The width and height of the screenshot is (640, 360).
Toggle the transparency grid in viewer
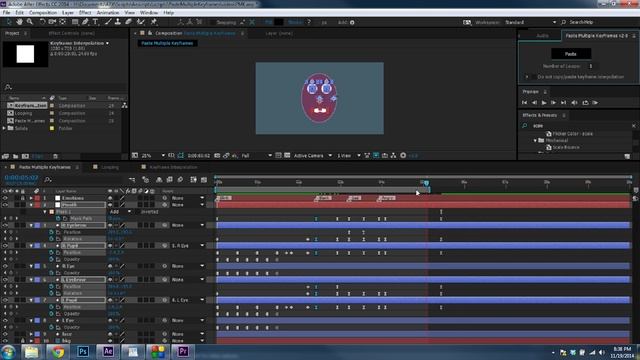point(287,156)
